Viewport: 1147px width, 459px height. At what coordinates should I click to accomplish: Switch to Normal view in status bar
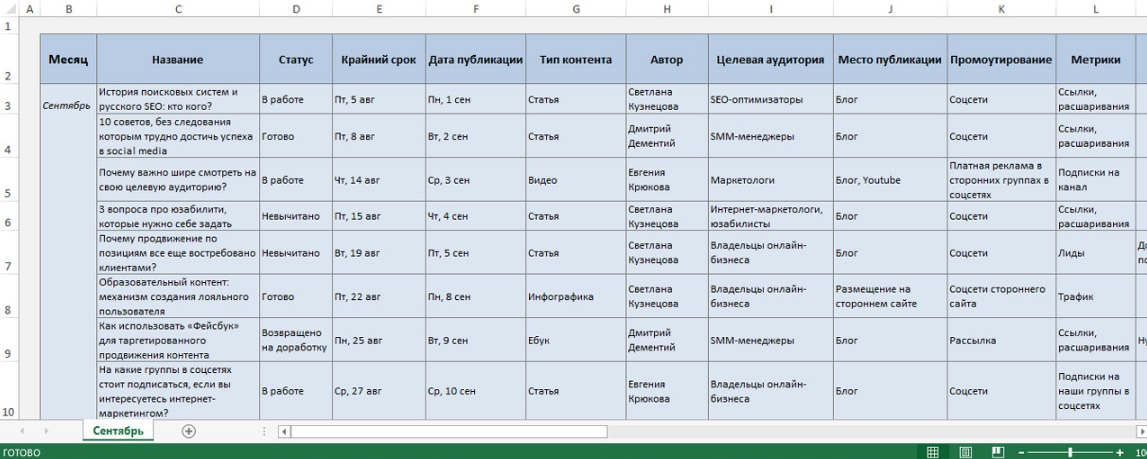(x=932, y=452)
